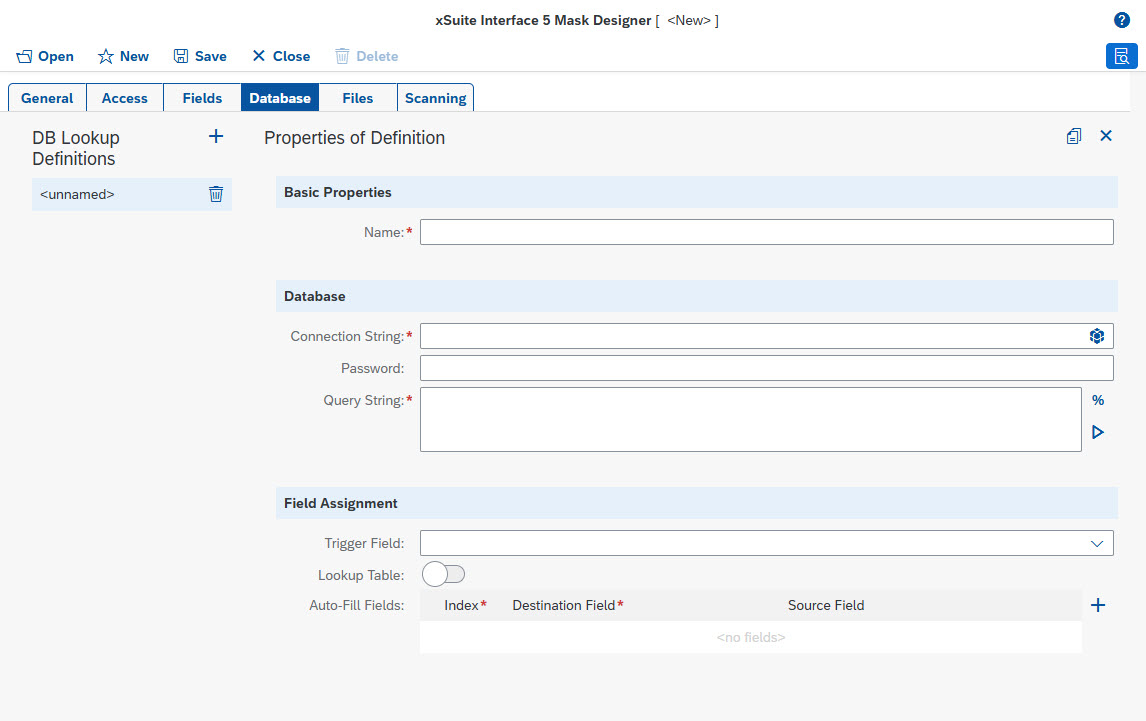
Task: Run the query with the play icon
Action: 1098,432
